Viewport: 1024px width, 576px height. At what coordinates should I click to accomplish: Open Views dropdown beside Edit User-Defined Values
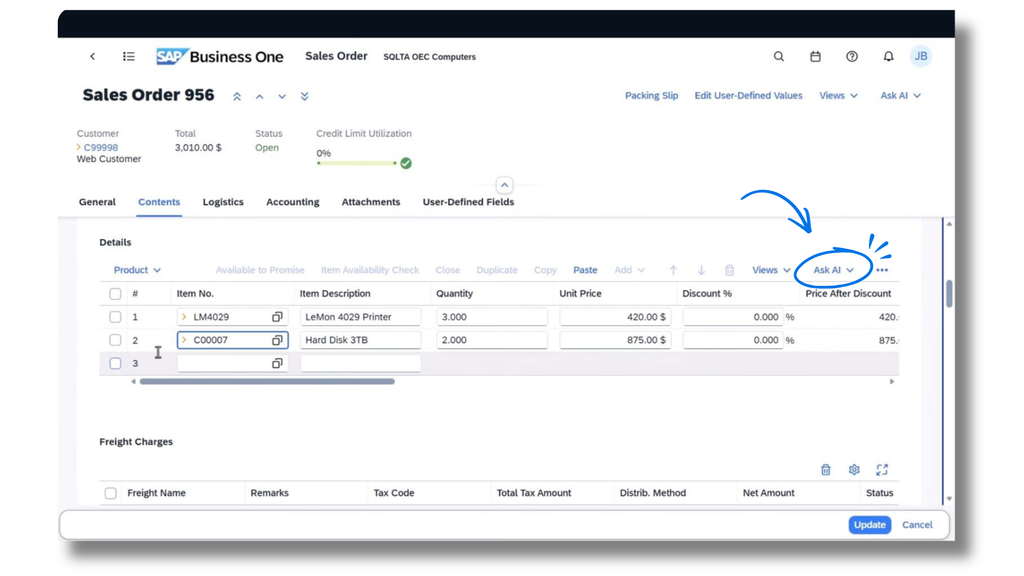(839, 95)
